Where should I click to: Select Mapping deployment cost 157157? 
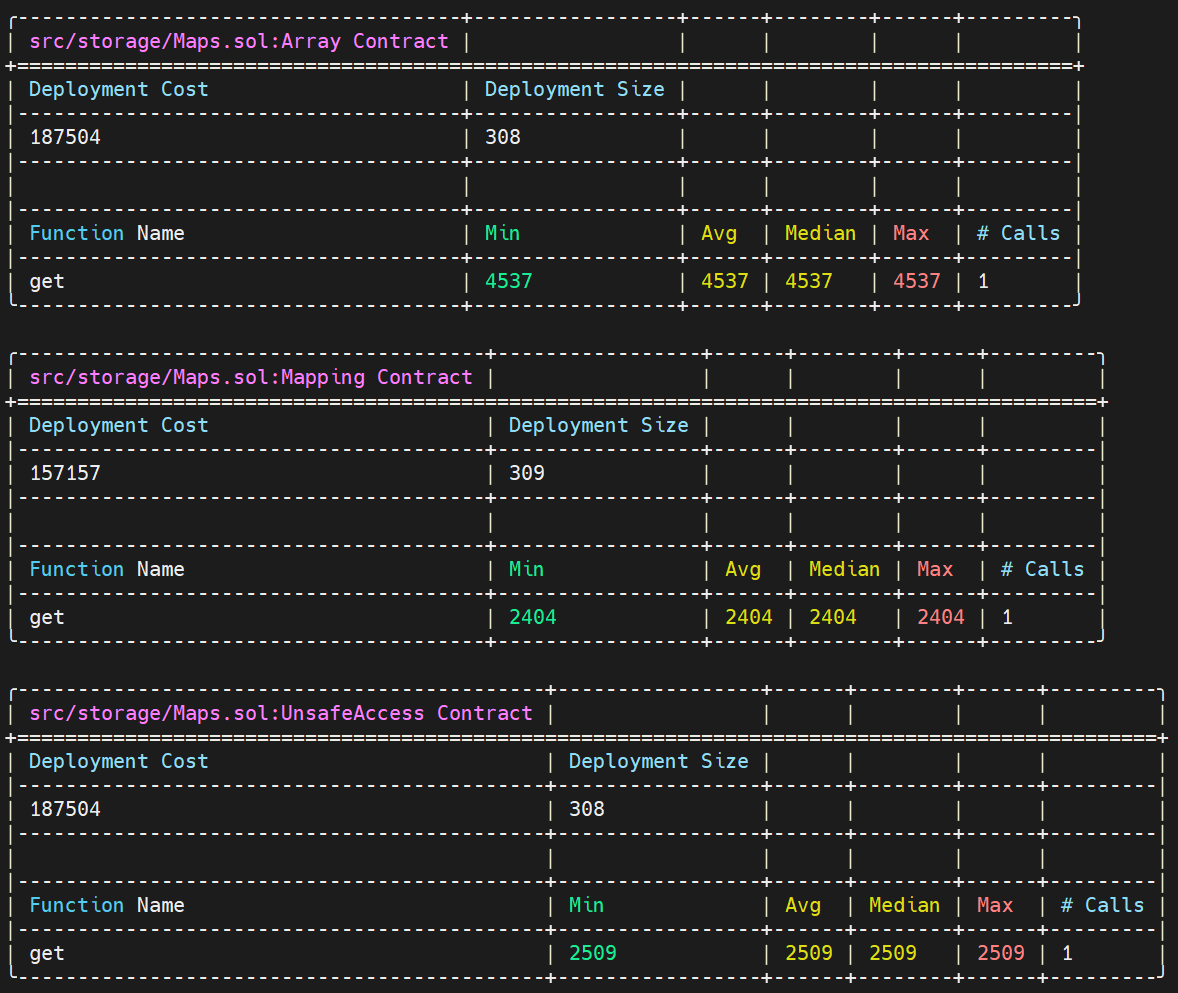(65, 473)
